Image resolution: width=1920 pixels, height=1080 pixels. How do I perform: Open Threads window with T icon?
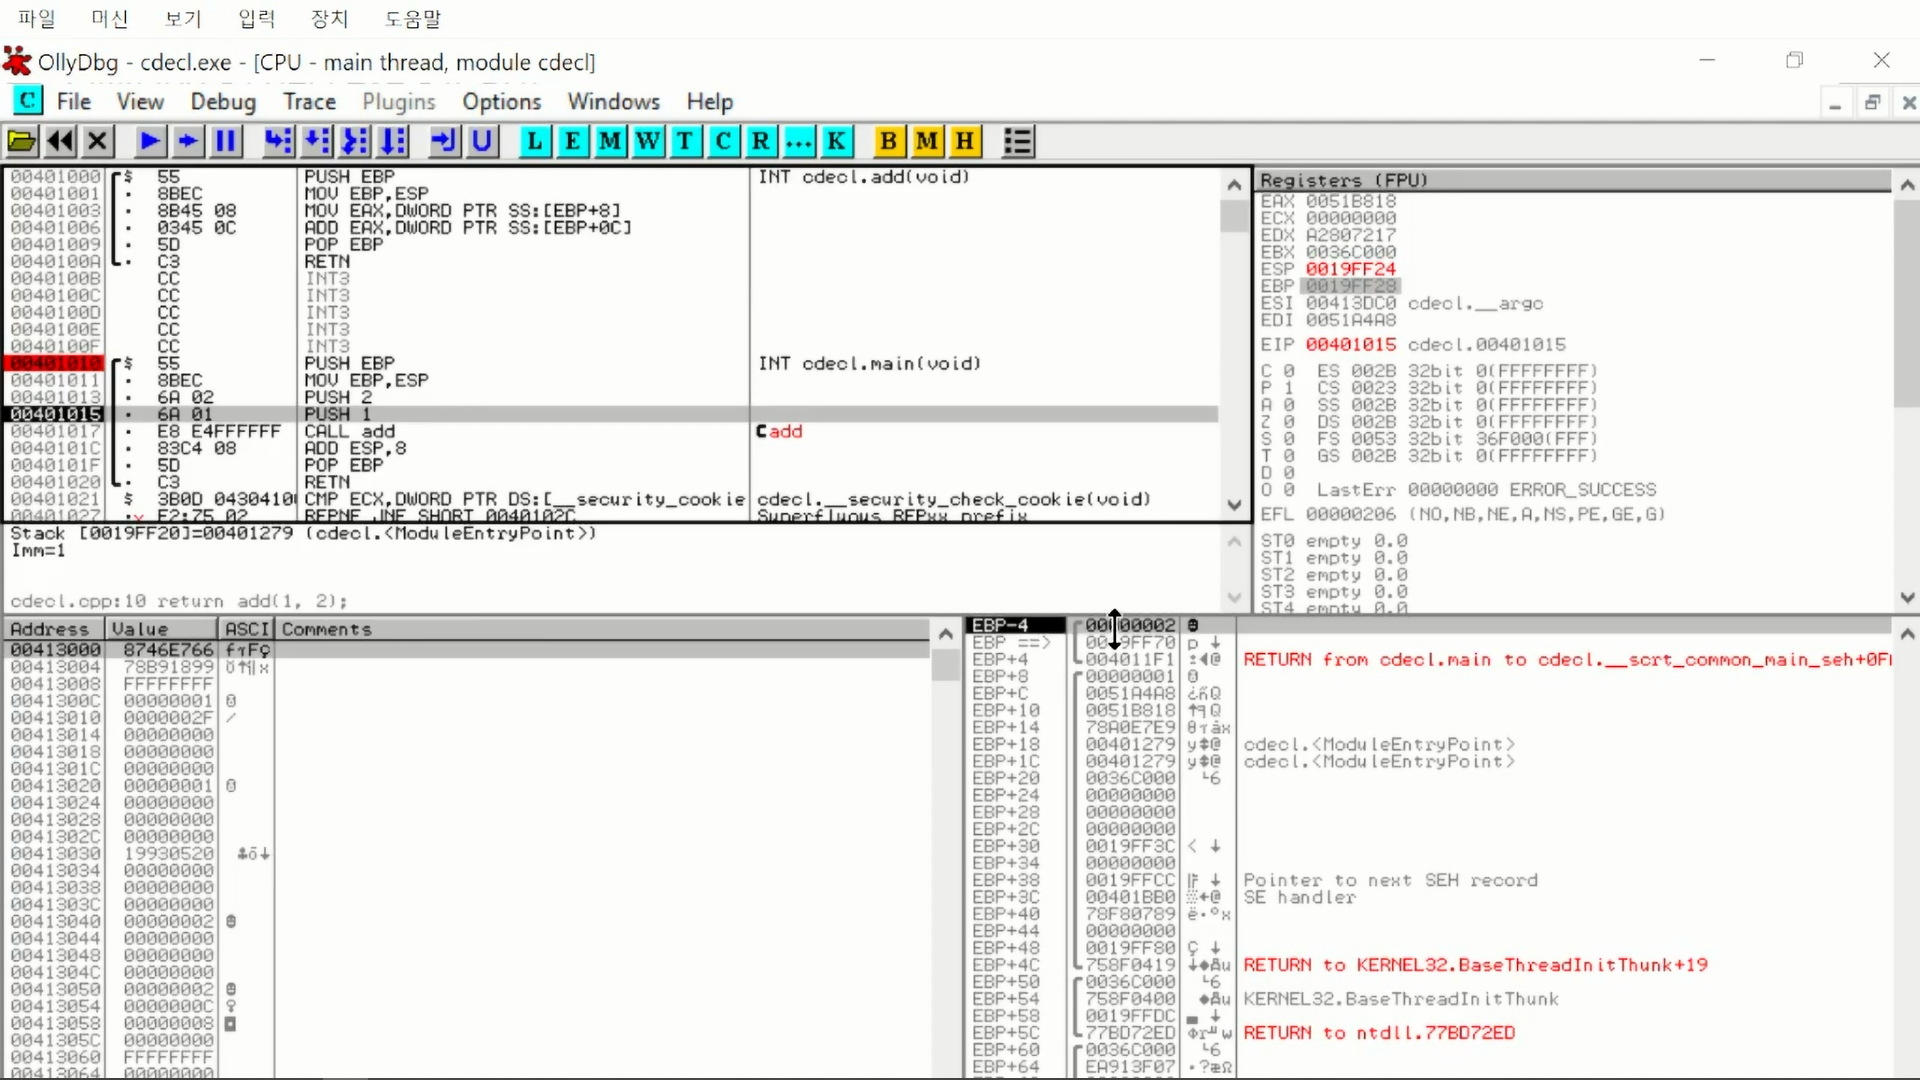(685, 141)
